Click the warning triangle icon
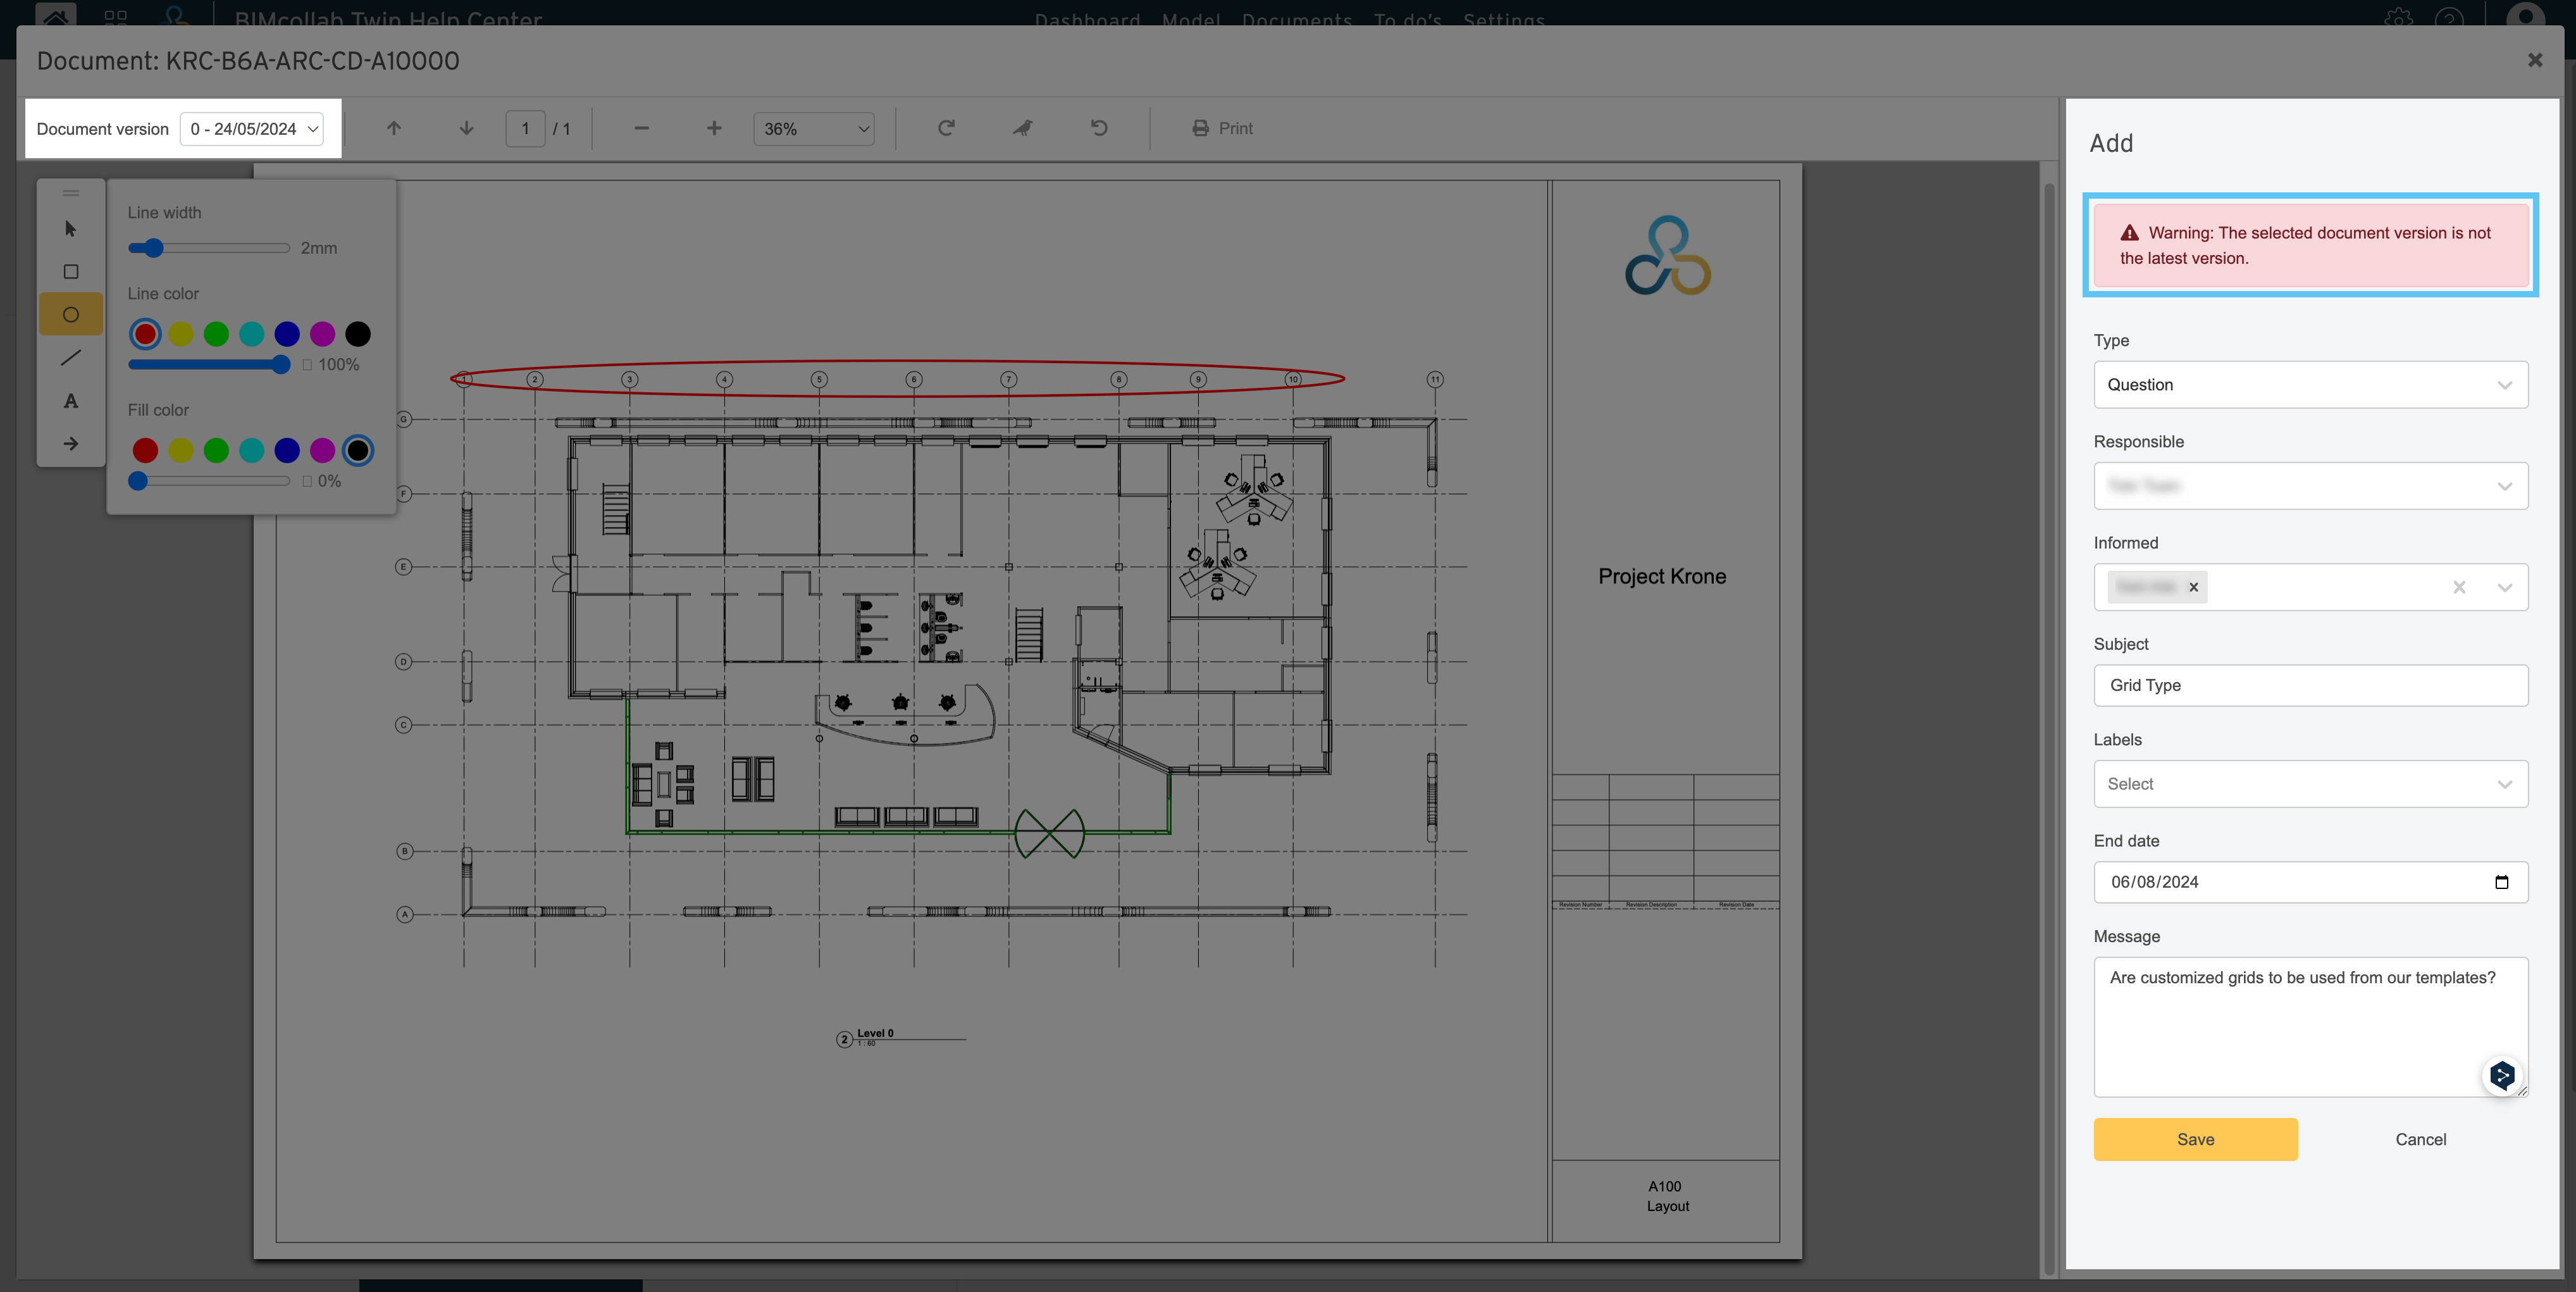 pos(2130,233)
